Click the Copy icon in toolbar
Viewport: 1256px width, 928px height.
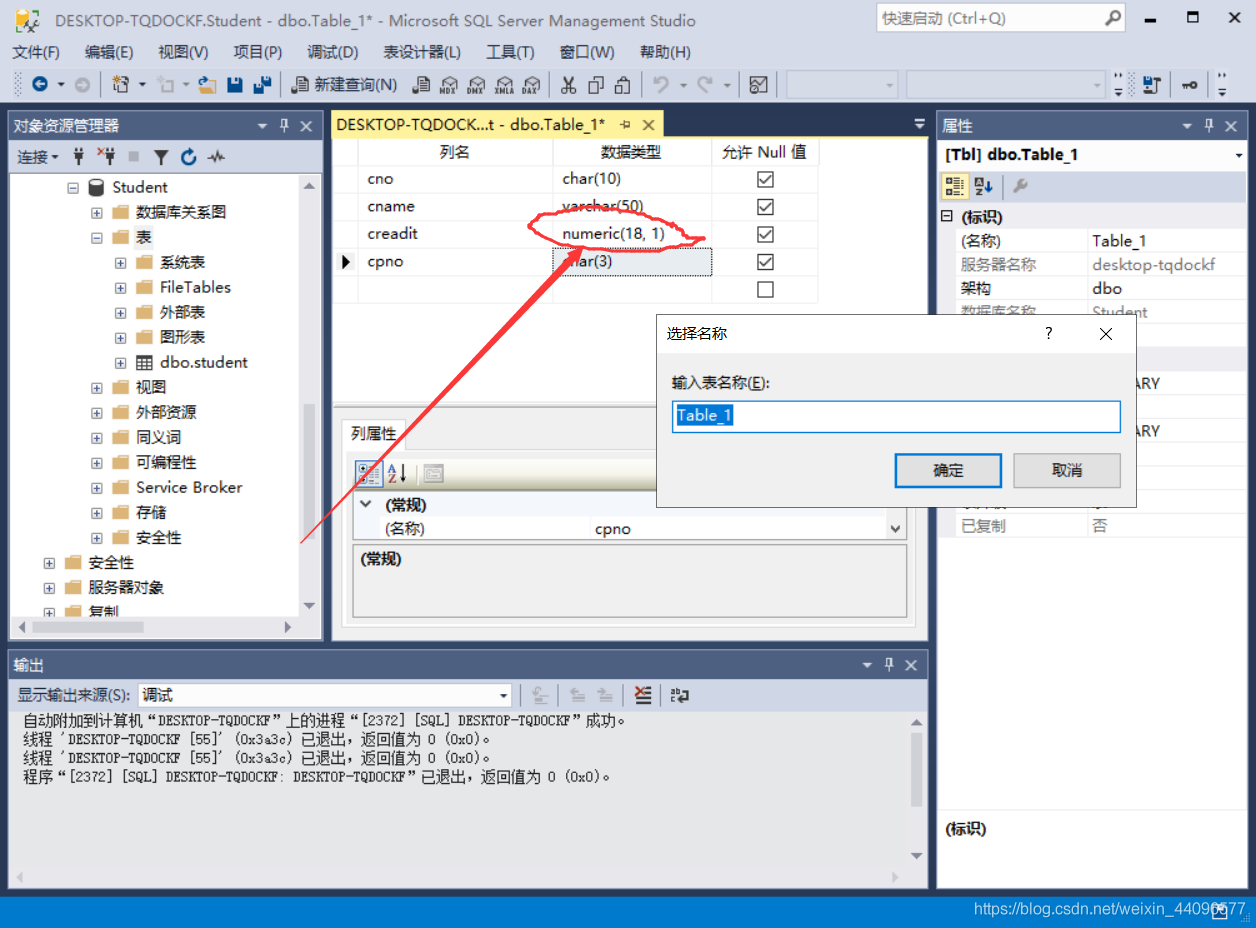[x=596, y=85]
